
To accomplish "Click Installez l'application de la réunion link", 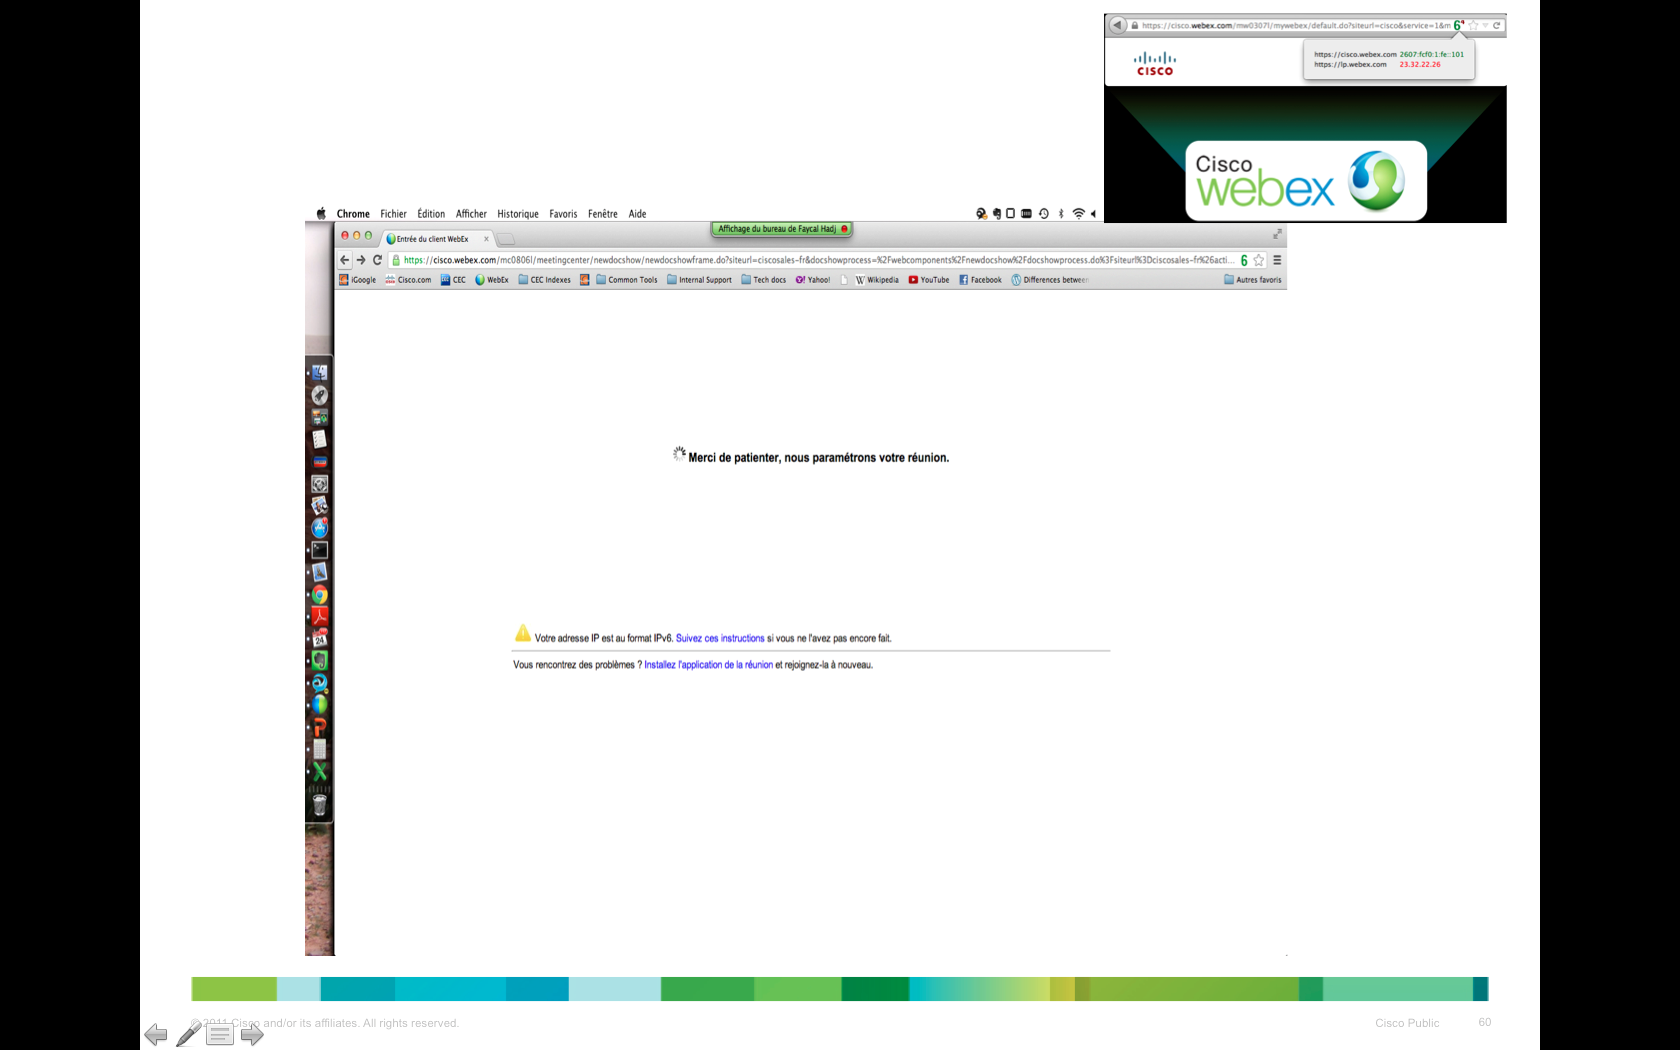I will pyautogui.click(x=708, y=665).
